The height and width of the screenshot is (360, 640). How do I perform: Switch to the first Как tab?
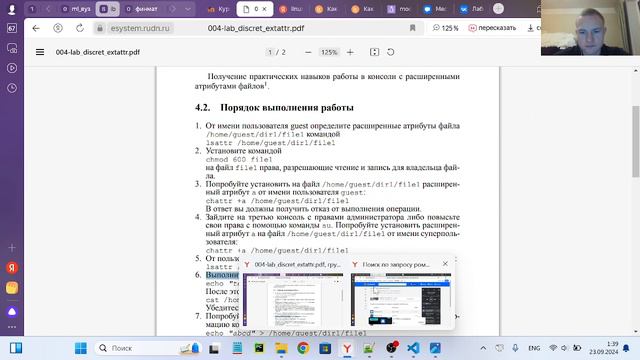pyautogui.click(x=326, y=9)
